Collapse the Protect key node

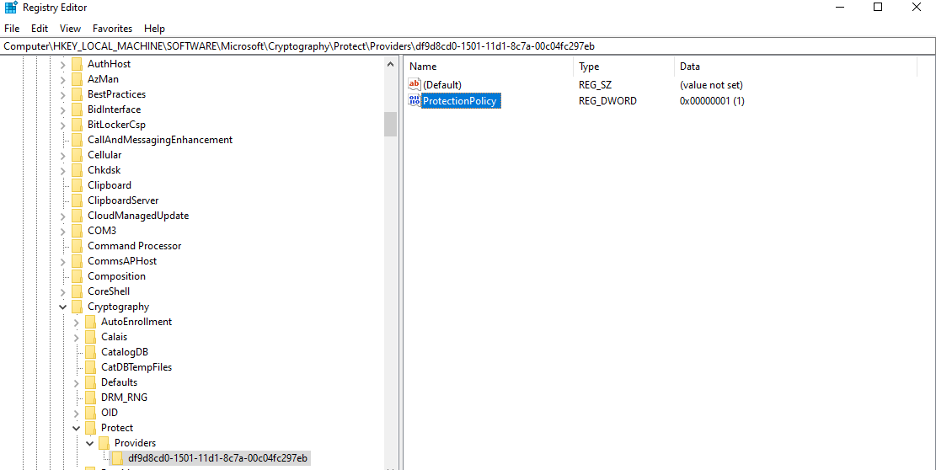pos(76,428)
